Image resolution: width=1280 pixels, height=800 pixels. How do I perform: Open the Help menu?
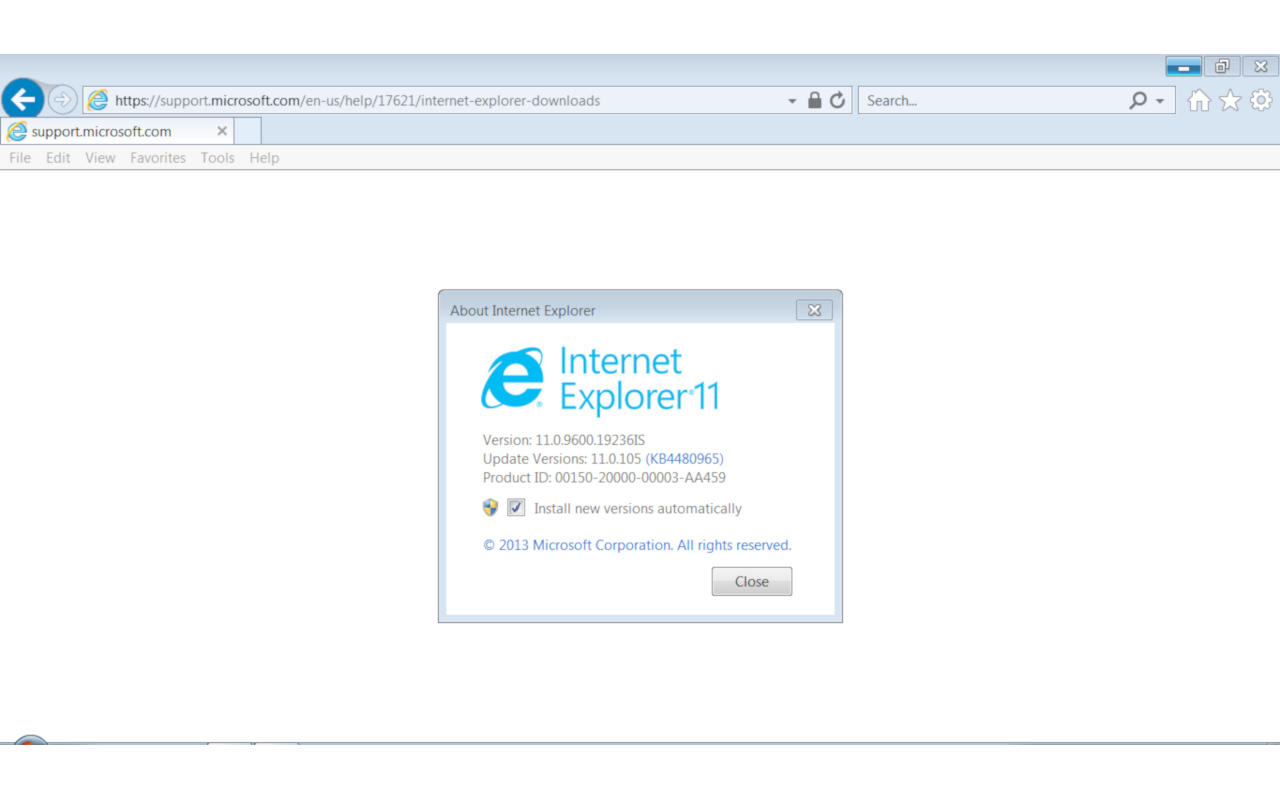264,158
